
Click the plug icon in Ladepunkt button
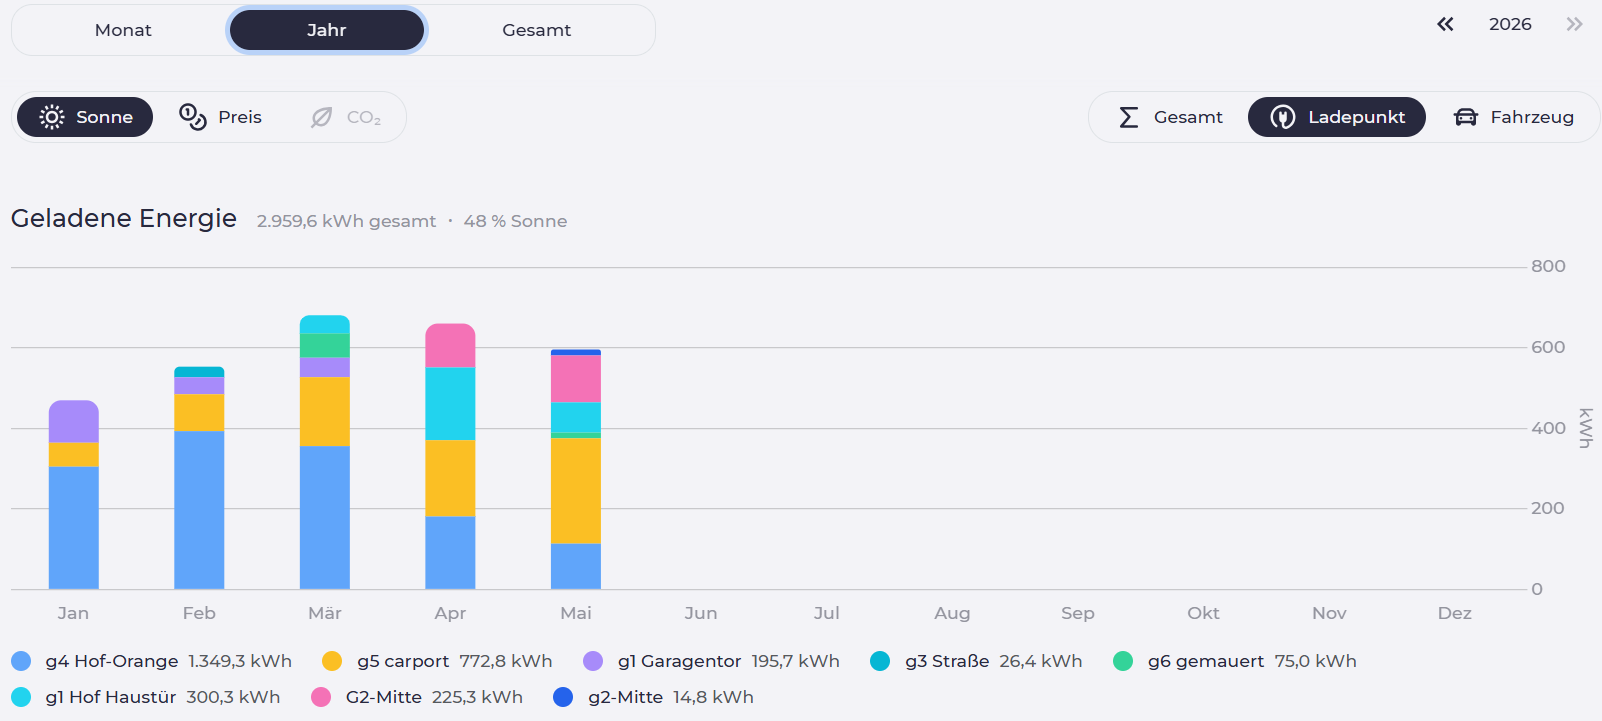point(1283,117)
